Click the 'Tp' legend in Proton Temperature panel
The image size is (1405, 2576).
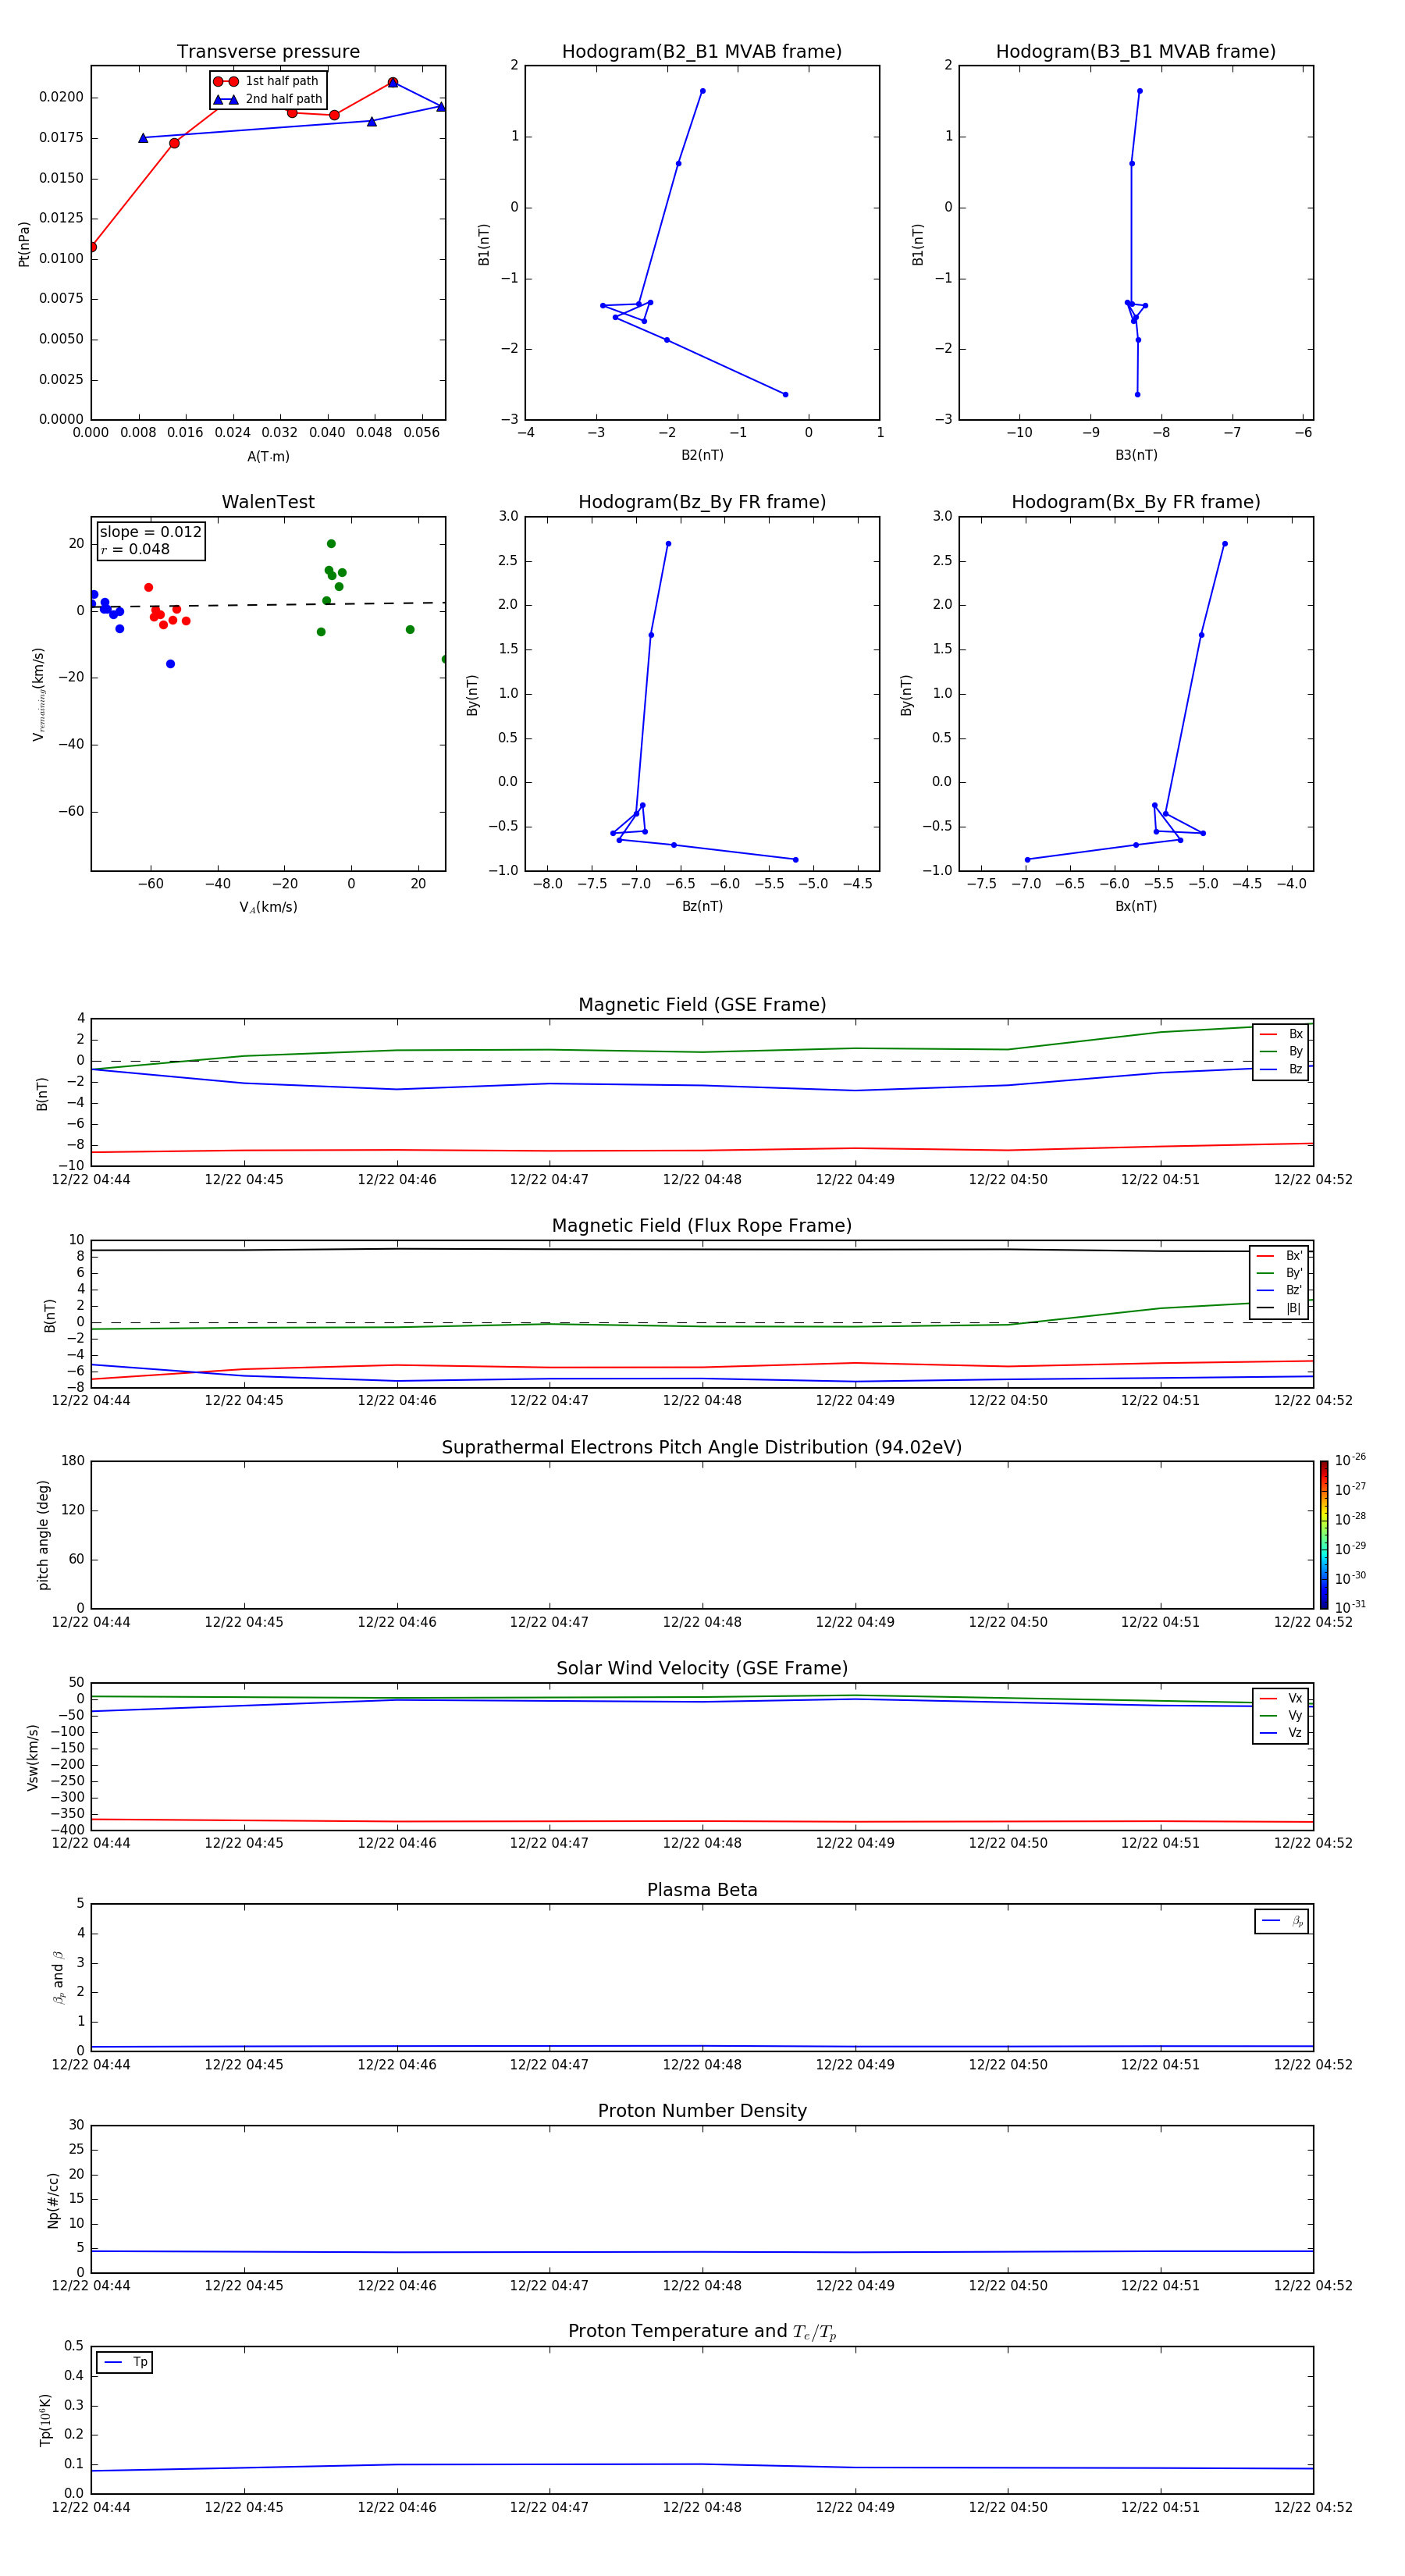pos(125,2362)
